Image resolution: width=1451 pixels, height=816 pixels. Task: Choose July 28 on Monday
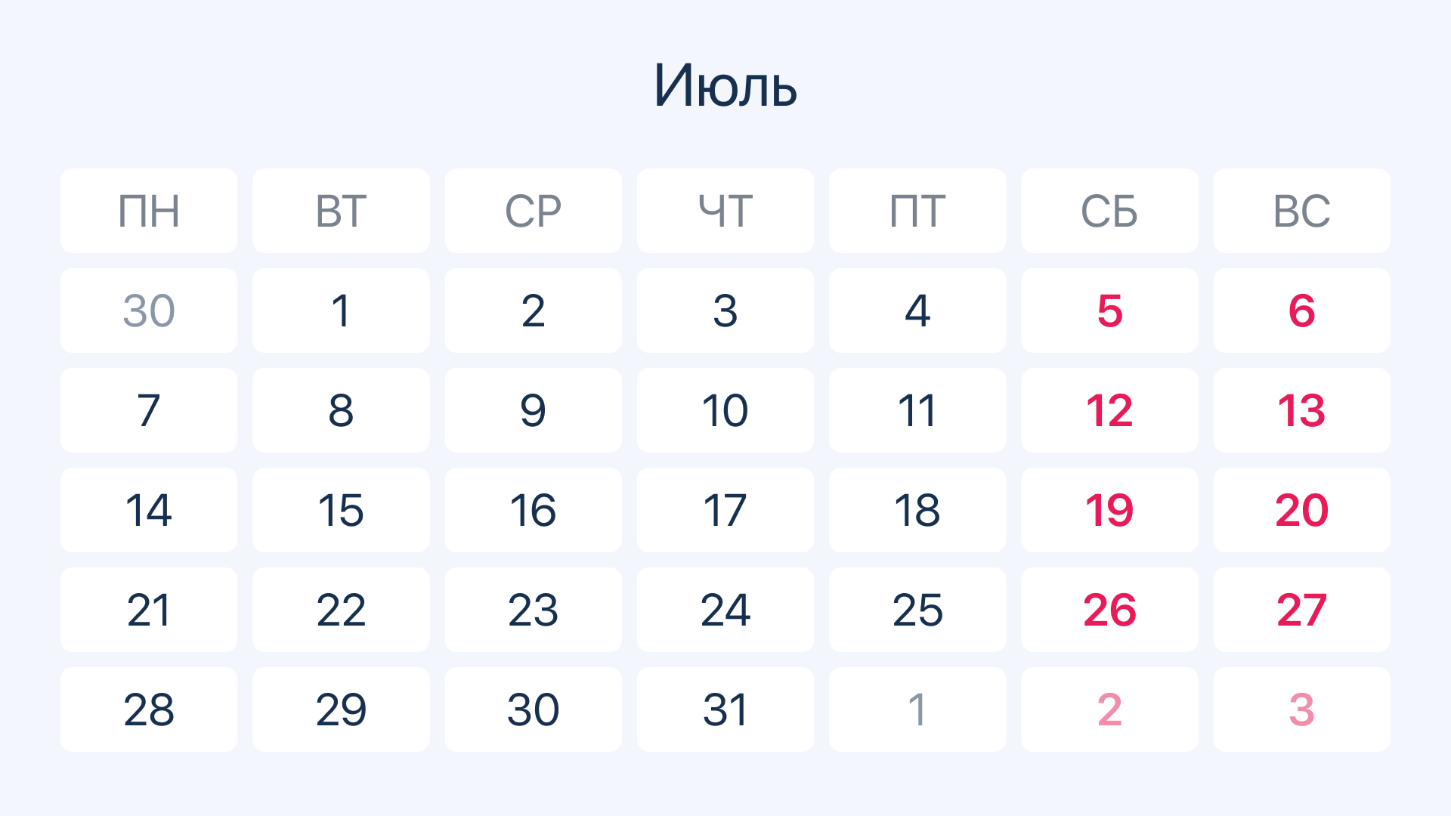(149, 709)
